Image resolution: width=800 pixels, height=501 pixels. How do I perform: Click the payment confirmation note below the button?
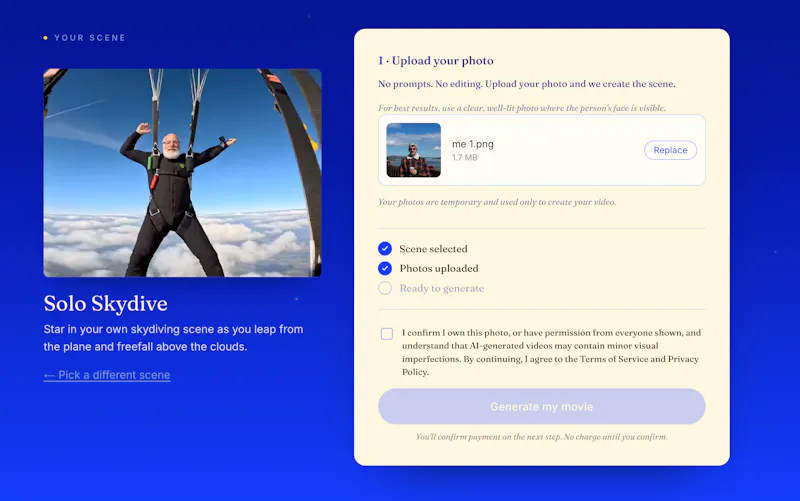coord(541,437)
